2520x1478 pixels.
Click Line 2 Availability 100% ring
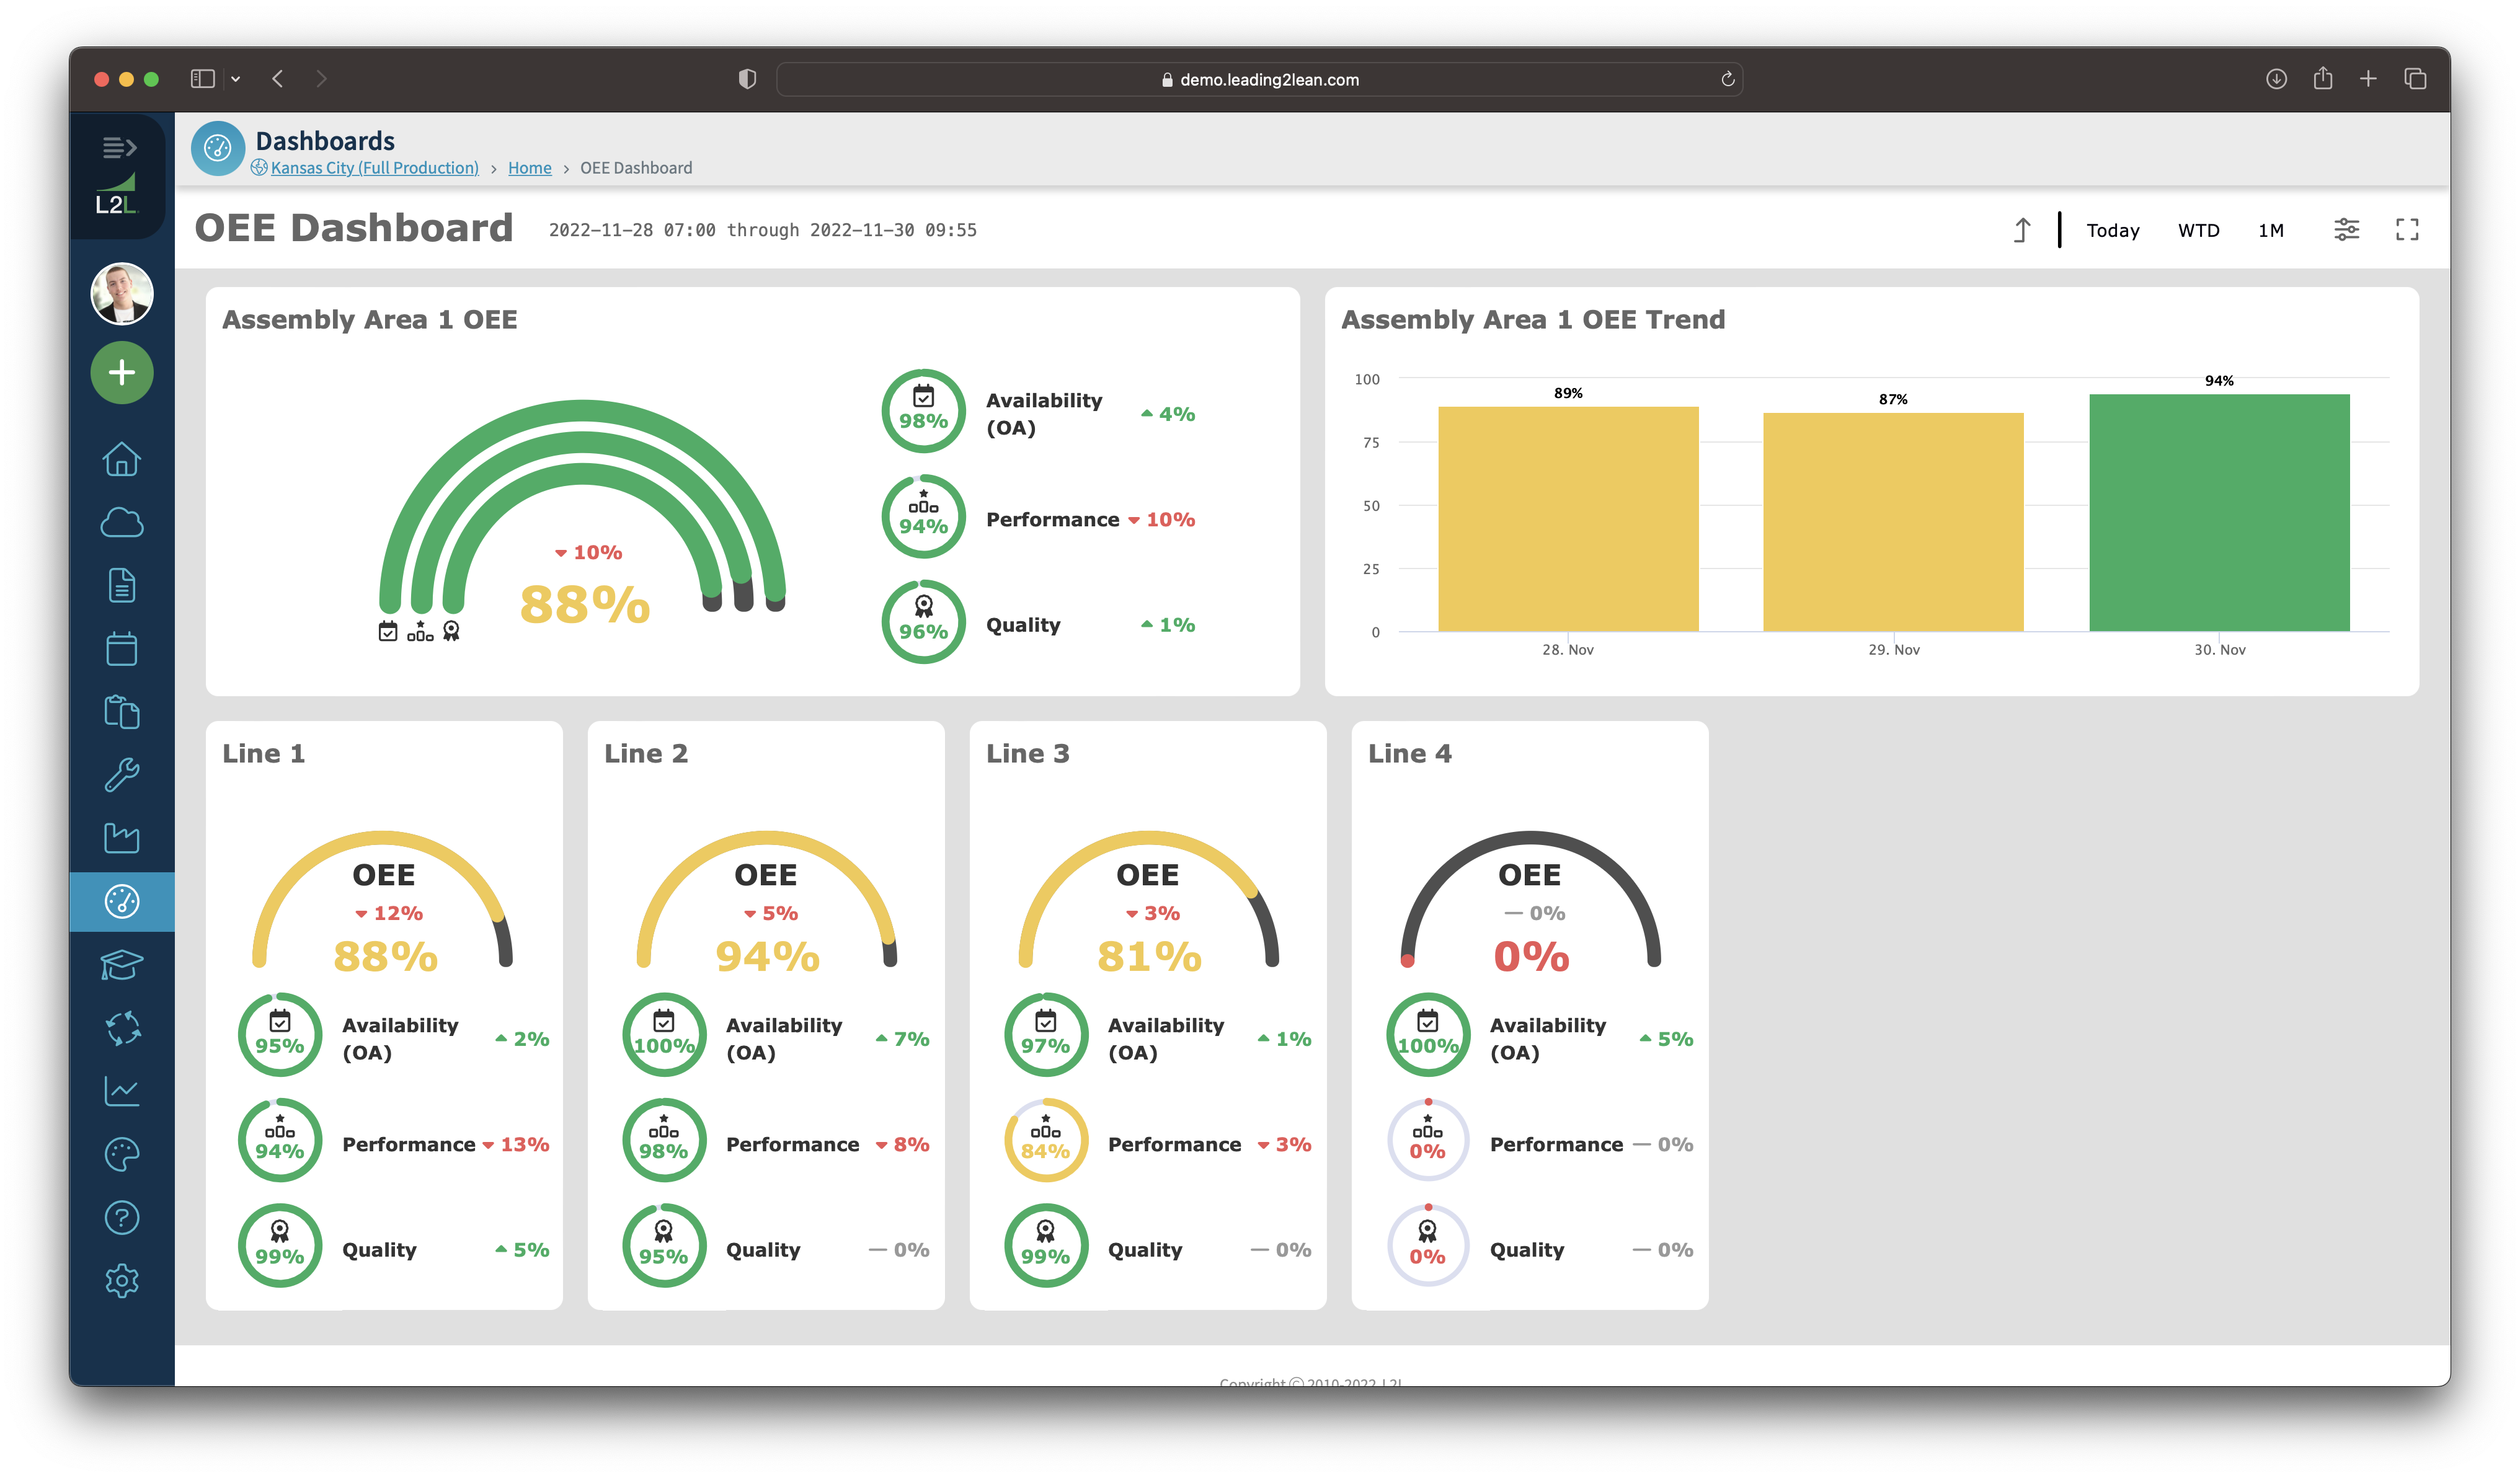pos(664,1035)
